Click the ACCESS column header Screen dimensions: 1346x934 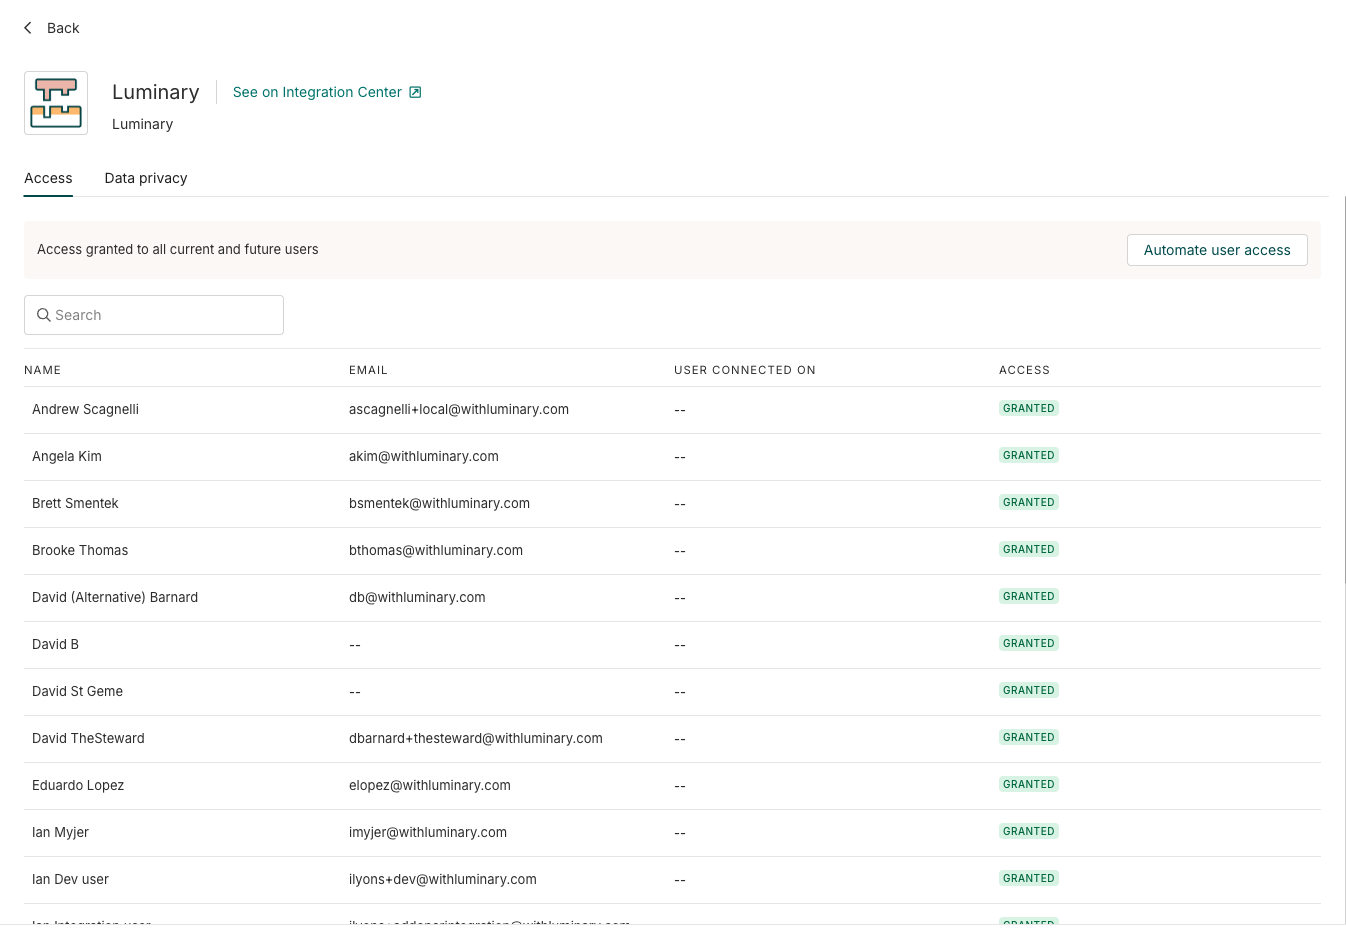1024,370
